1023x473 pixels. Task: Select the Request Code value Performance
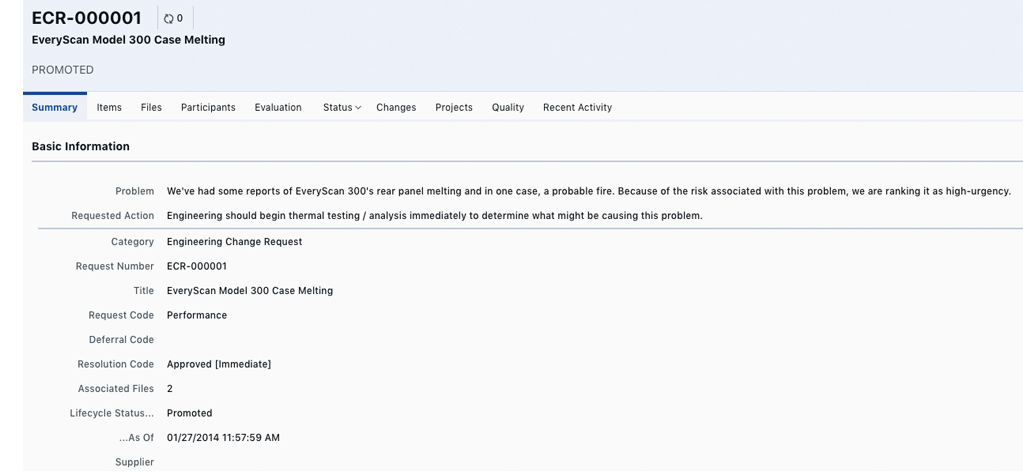(x=197, y=315)
